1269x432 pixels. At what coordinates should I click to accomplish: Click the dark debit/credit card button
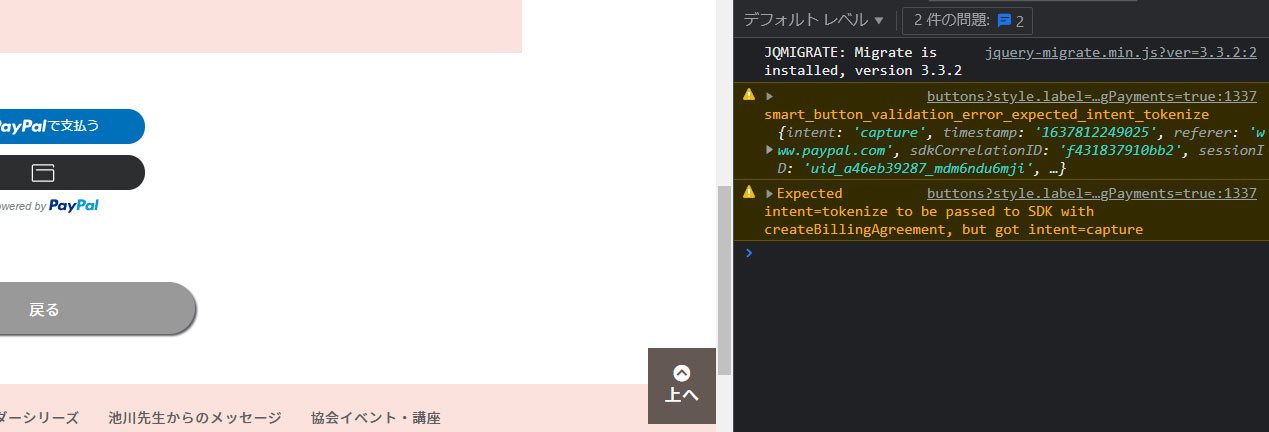click(70, 172)
